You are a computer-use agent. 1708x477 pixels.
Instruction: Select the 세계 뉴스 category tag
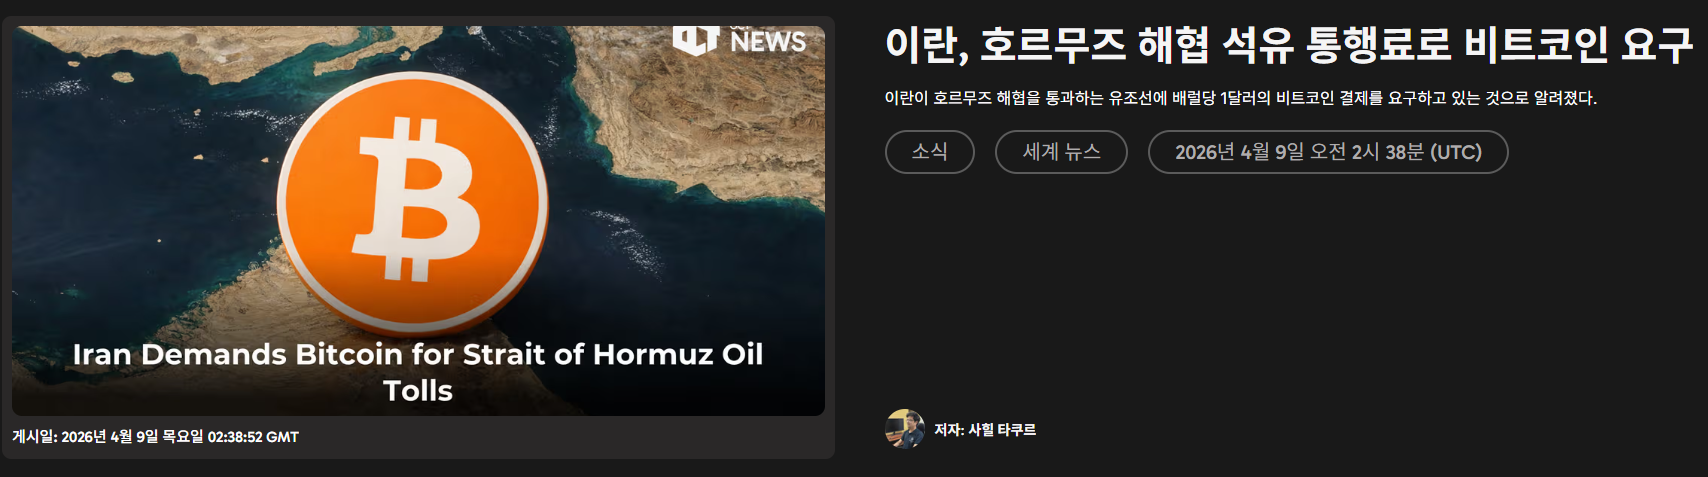pos(1061,152)
